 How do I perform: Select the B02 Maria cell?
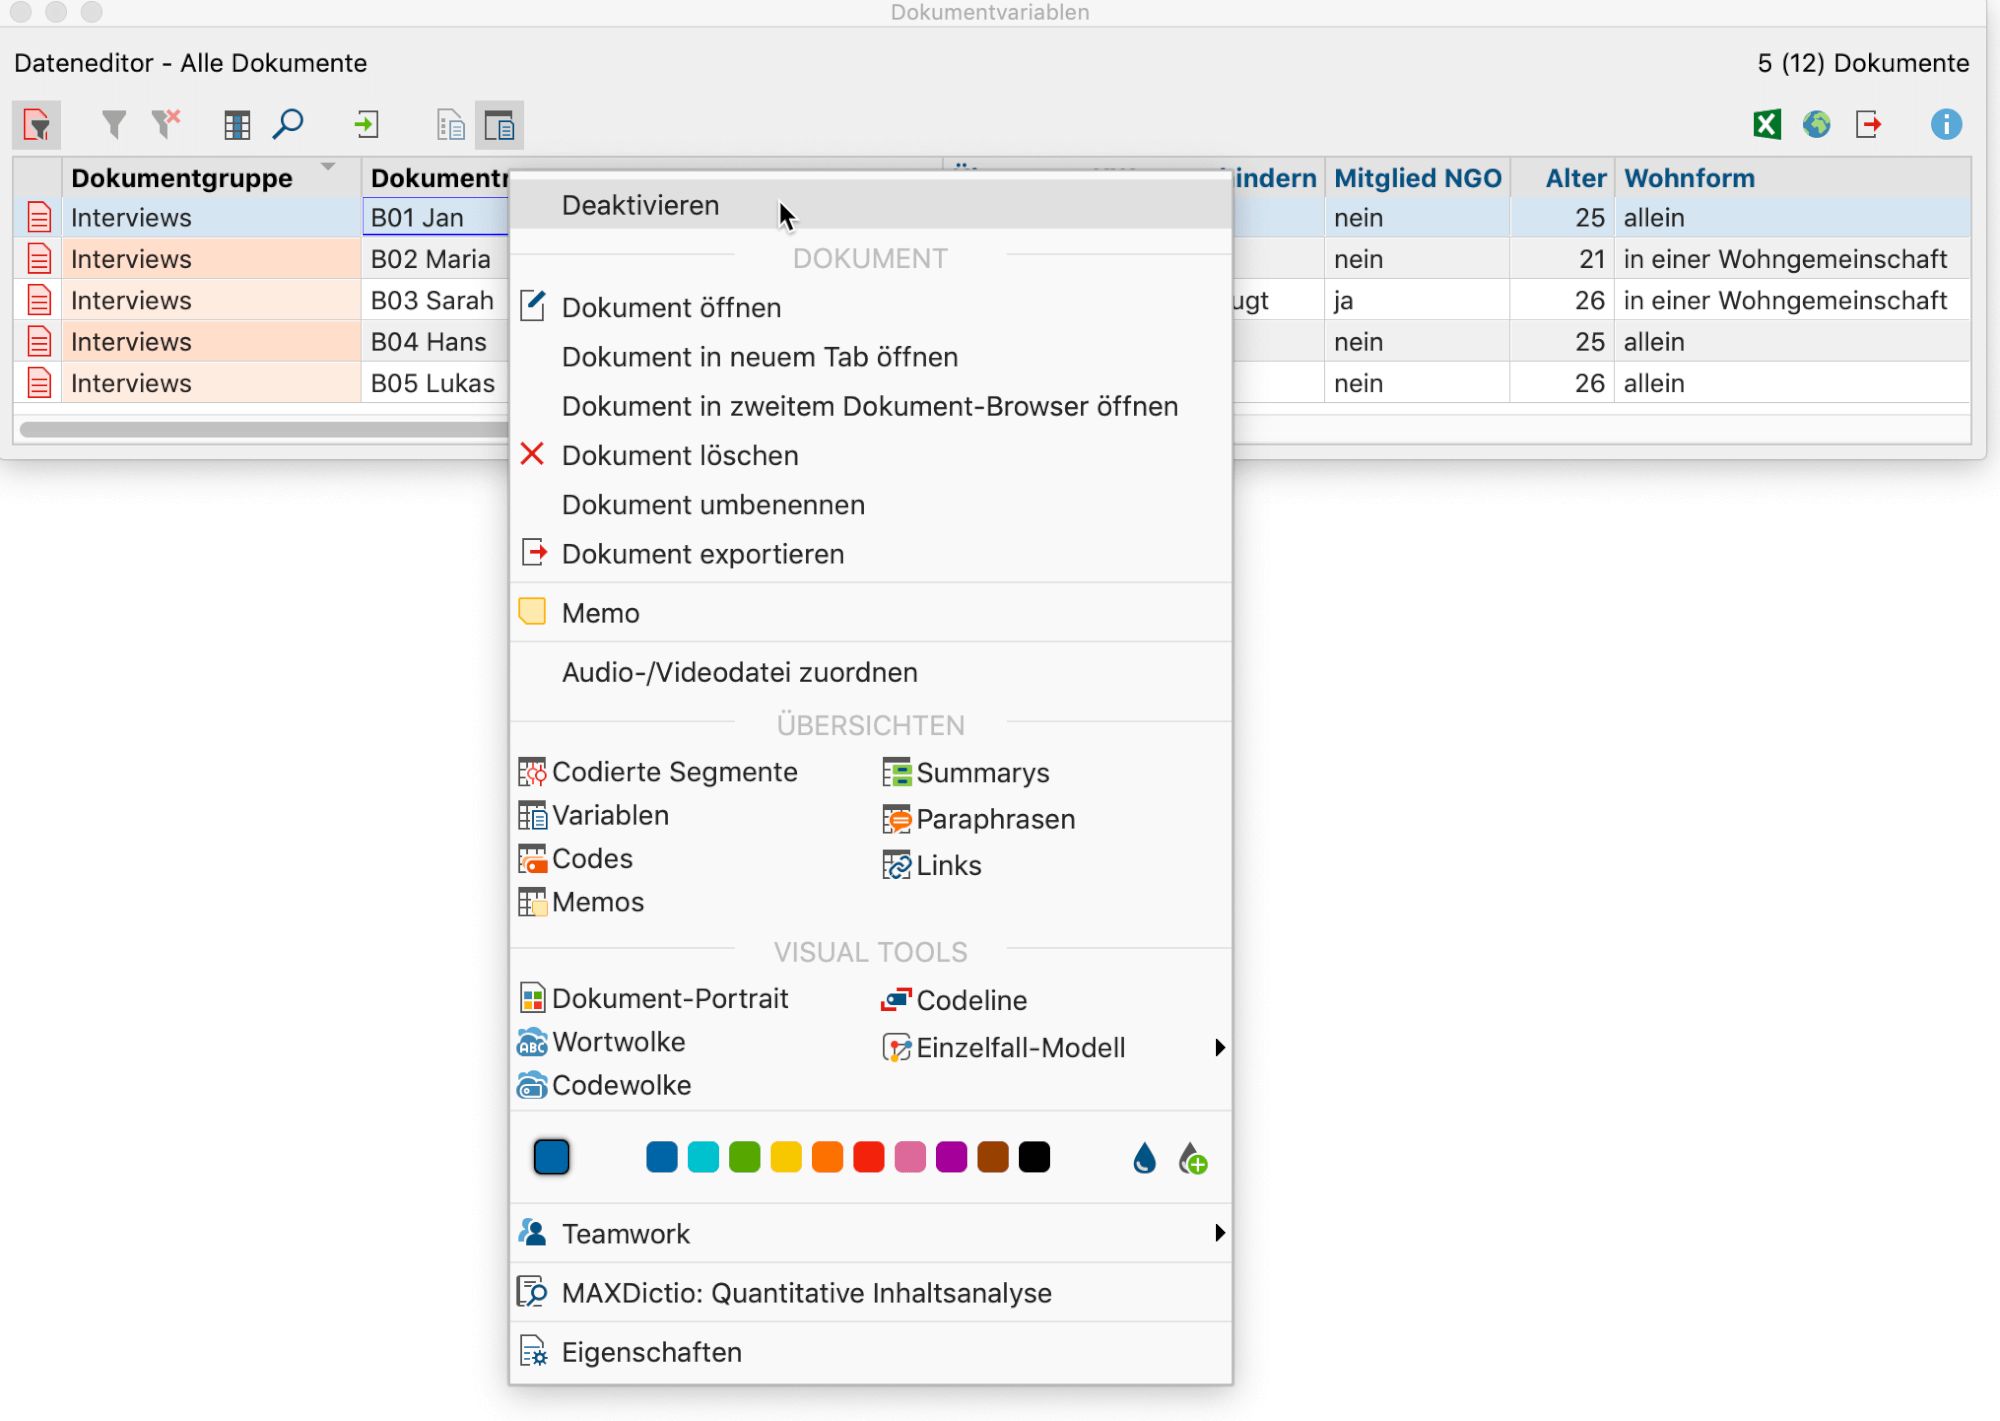tap(435, 259)
